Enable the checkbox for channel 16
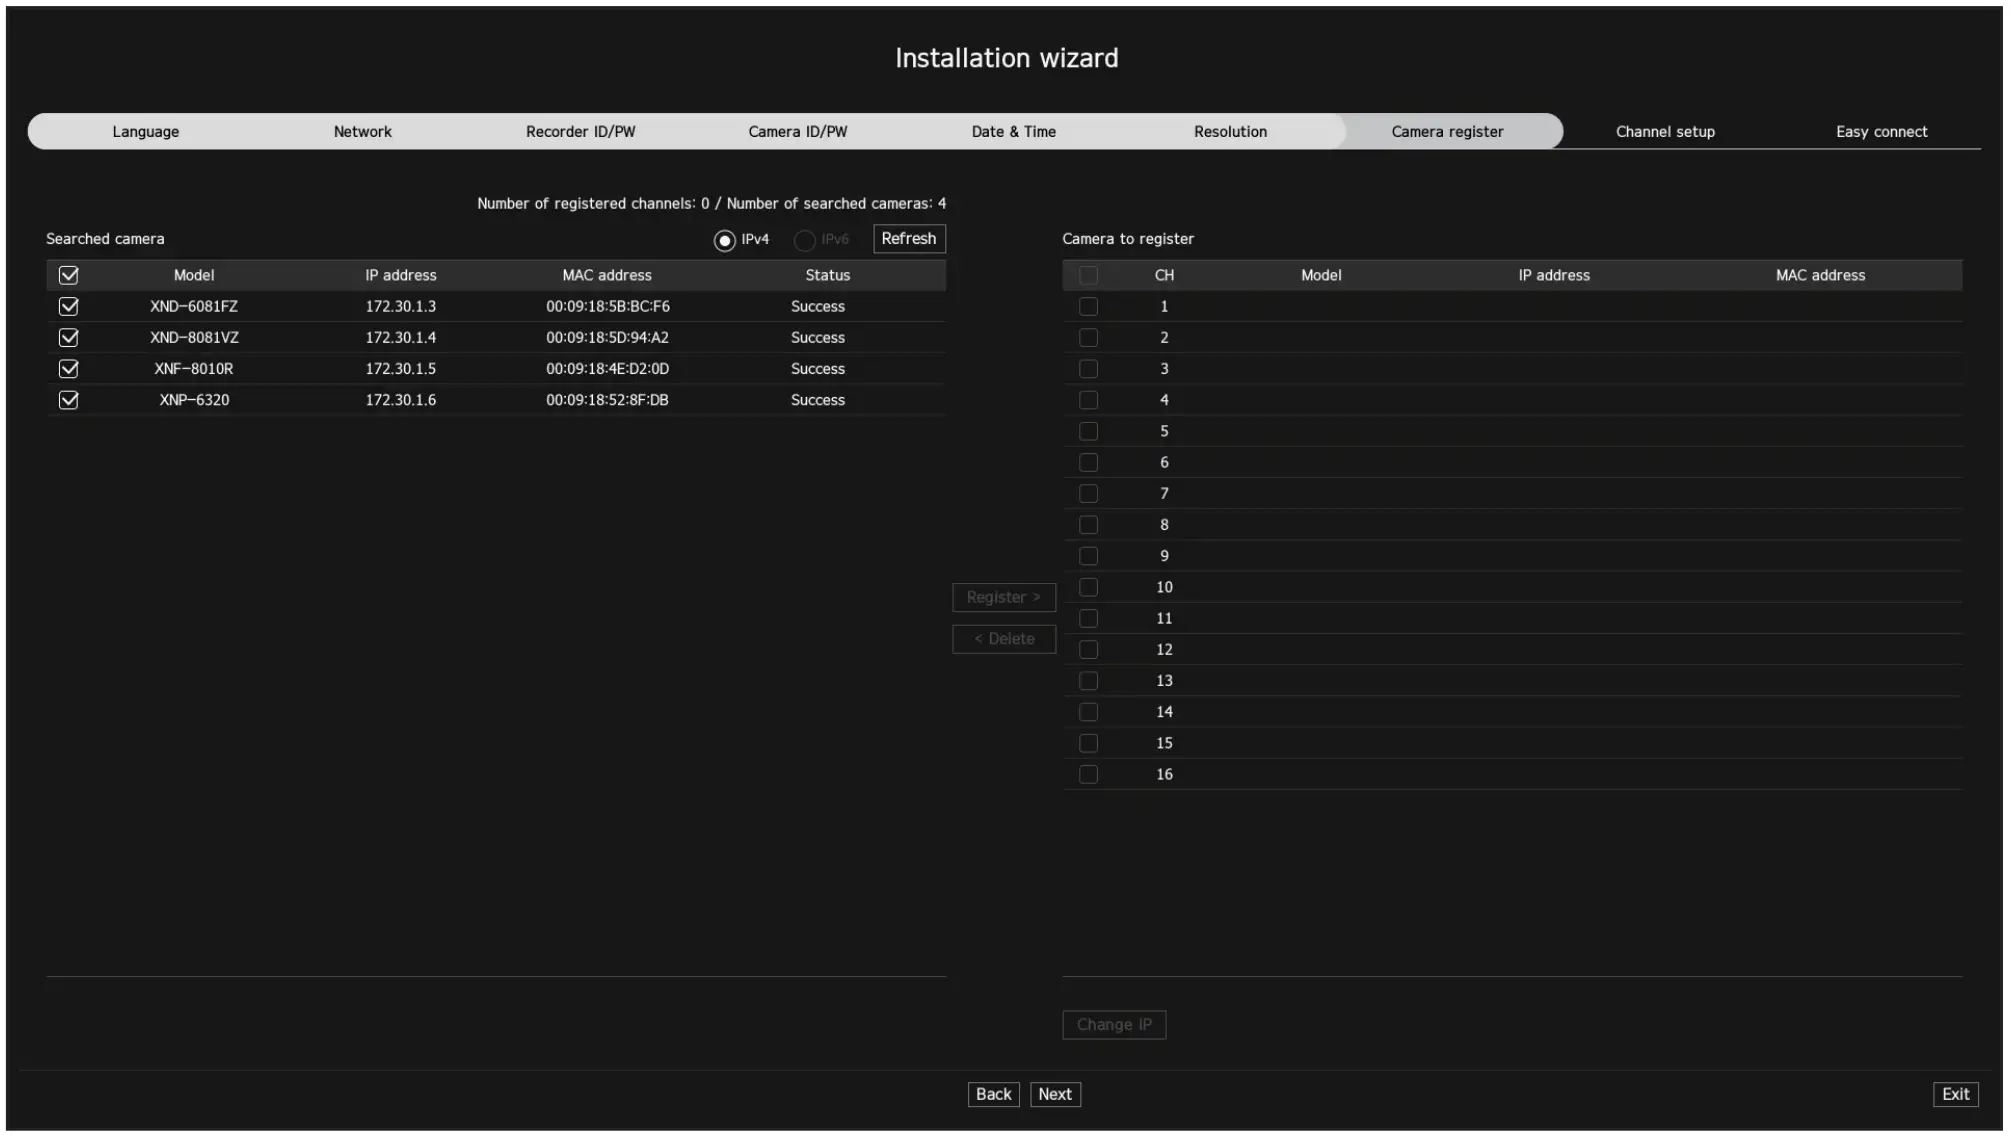This screenshot has height=1141, width=2011. coord(1089,773)
